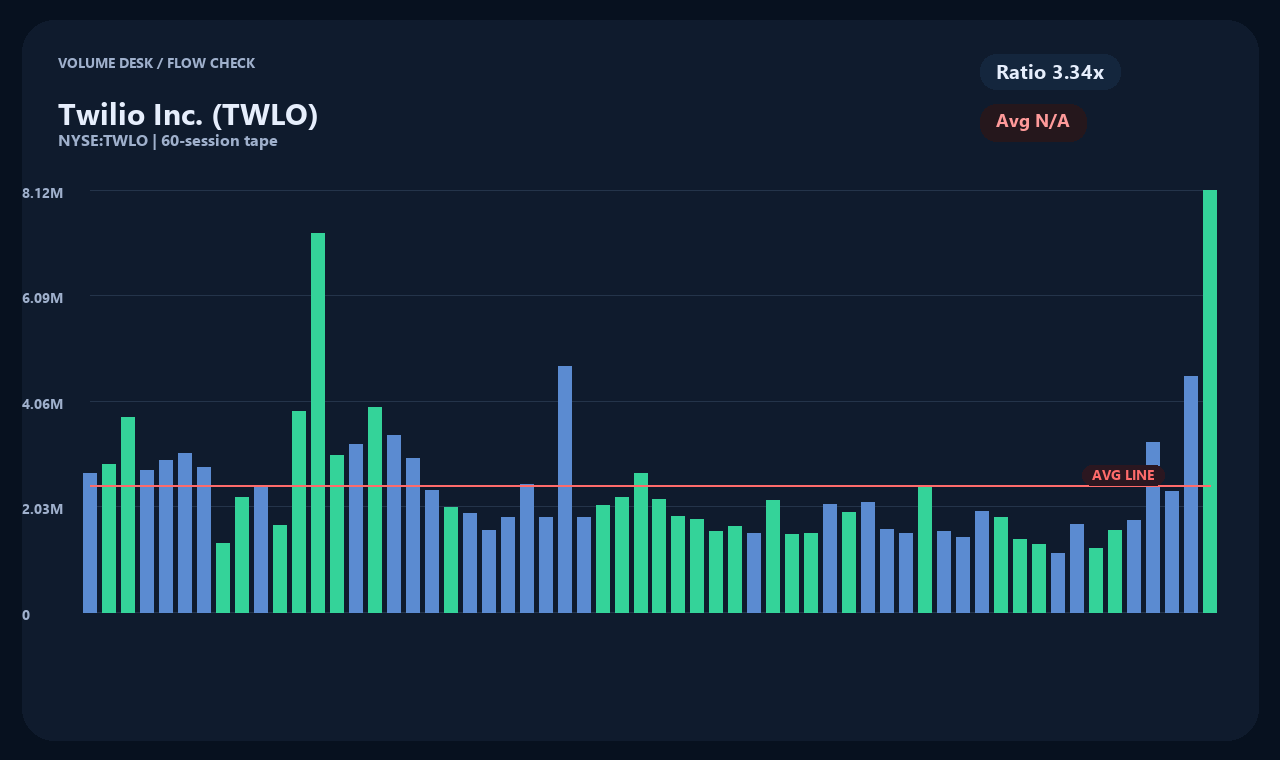Select the tallest green bar at far right
The width and height of the screenshot is (1280, 760).
[1210, 401]
